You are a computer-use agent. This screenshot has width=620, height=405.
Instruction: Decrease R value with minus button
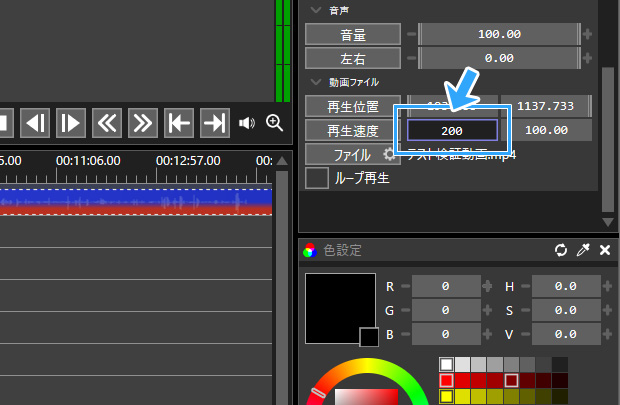click(406, 286)
